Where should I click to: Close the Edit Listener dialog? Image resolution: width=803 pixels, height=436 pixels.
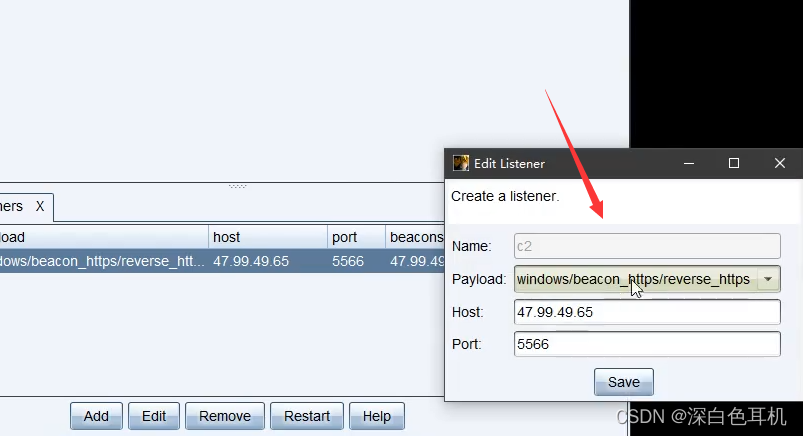point(779,163)
